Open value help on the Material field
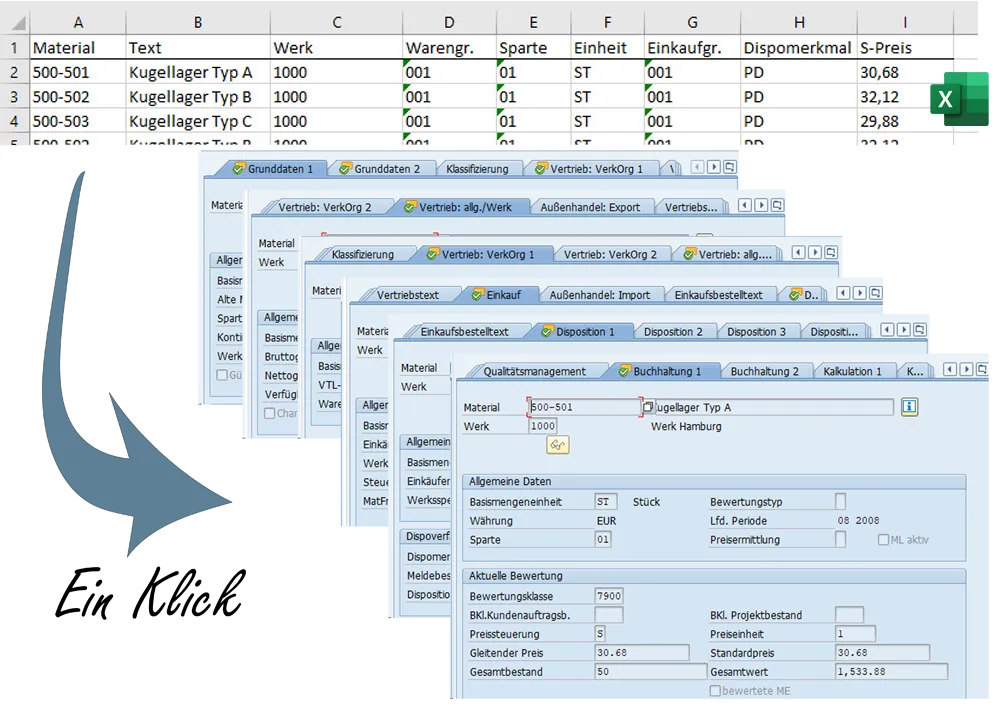Screen dimensions: 1000x708 tap(647, 406)
